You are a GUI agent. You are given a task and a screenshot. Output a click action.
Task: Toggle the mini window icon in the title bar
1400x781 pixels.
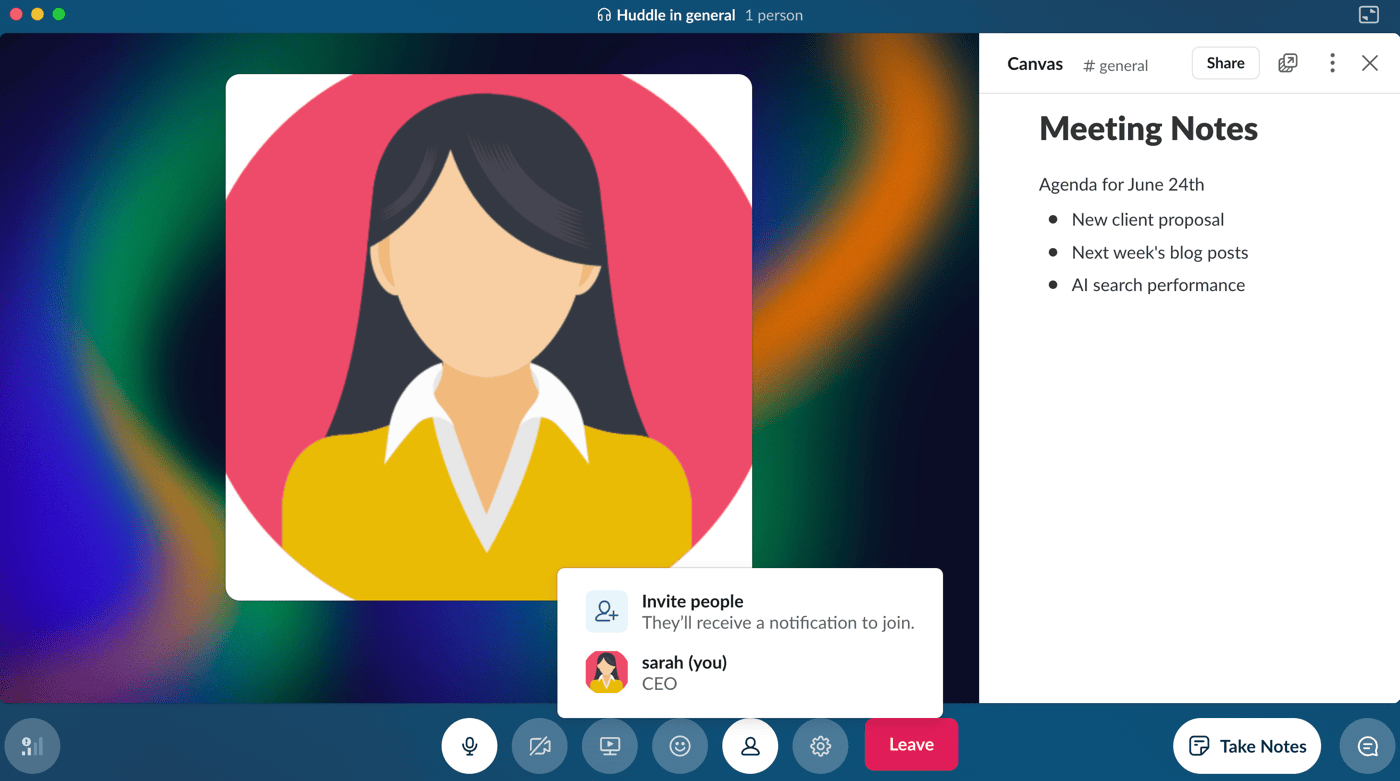pos(1369,14)
